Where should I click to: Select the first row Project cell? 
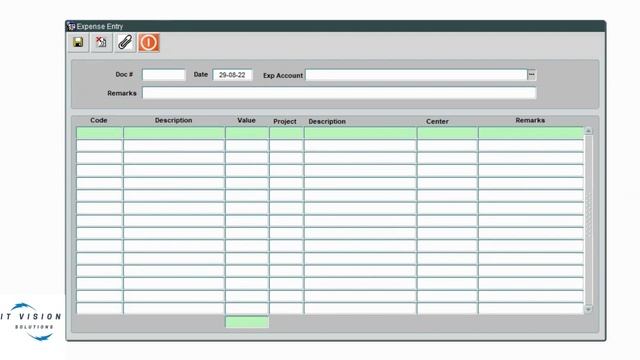tap(287, 133)
